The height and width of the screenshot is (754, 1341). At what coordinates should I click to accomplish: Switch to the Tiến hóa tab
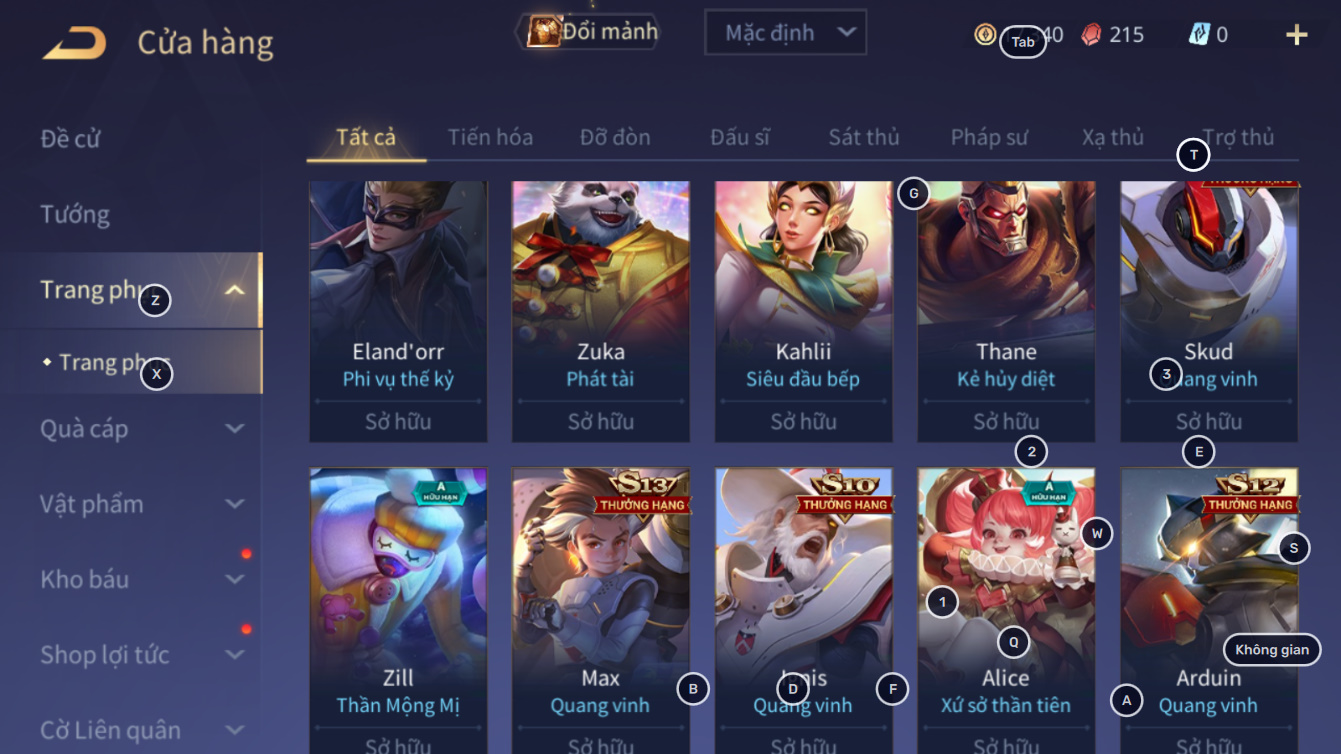click(x=490, y=138)
